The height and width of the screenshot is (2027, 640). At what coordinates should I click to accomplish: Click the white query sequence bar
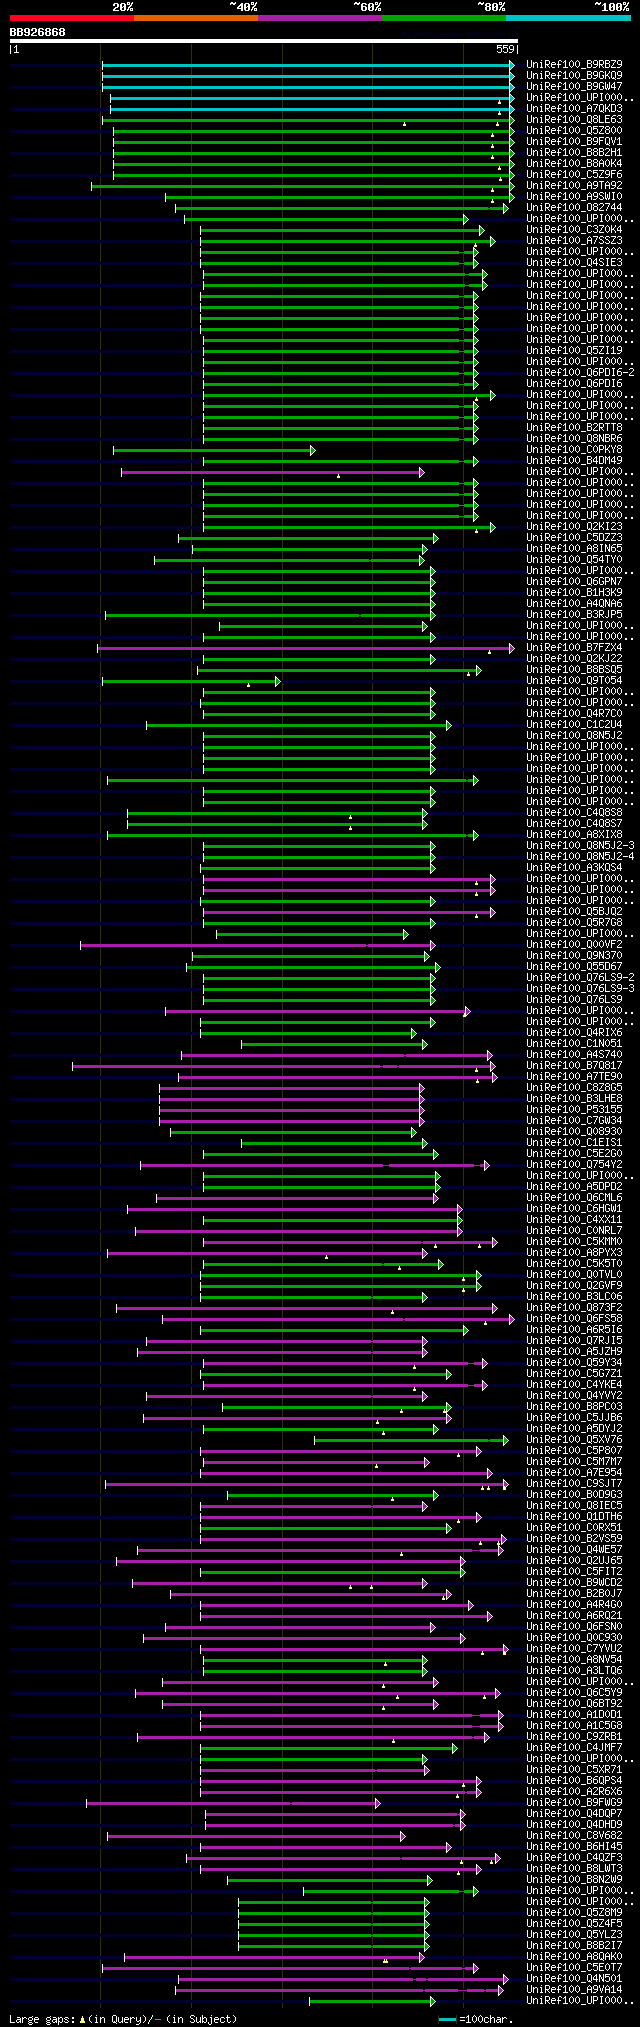263,41
